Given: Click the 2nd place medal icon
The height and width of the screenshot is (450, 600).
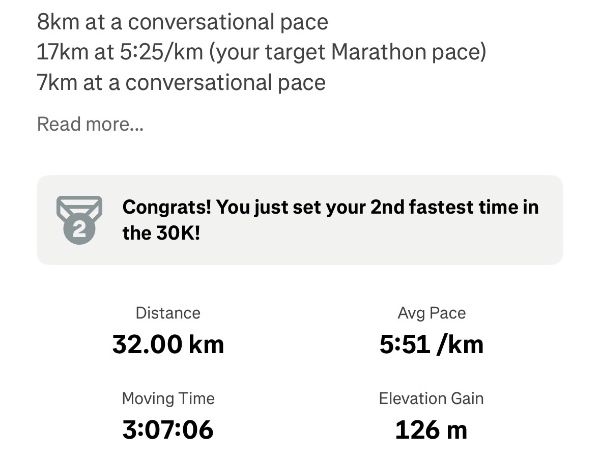Looking at the screenshot, I should tap(79, 217).
